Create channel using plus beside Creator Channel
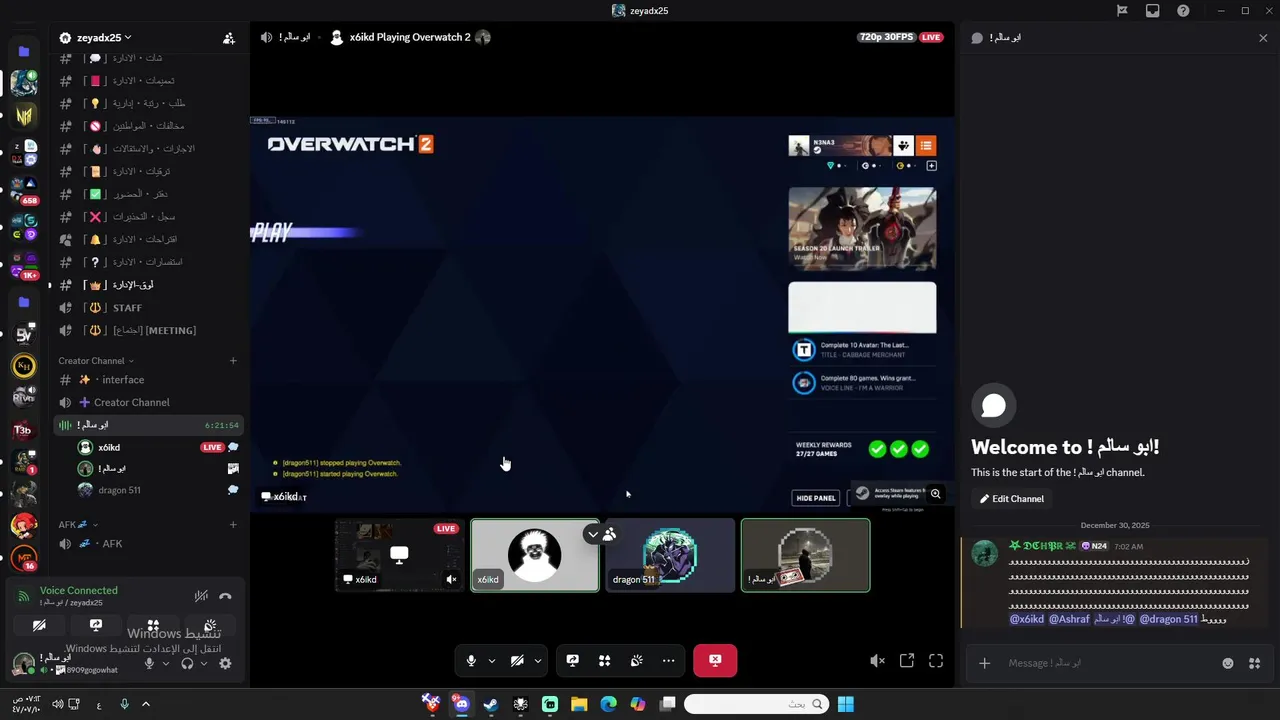 click(x=233, y=361)
